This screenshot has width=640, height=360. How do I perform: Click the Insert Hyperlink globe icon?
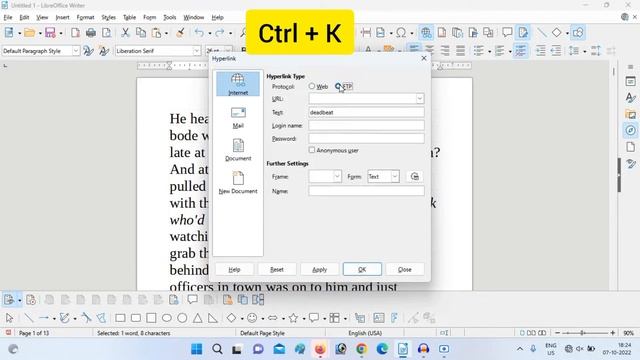(426, 33)
